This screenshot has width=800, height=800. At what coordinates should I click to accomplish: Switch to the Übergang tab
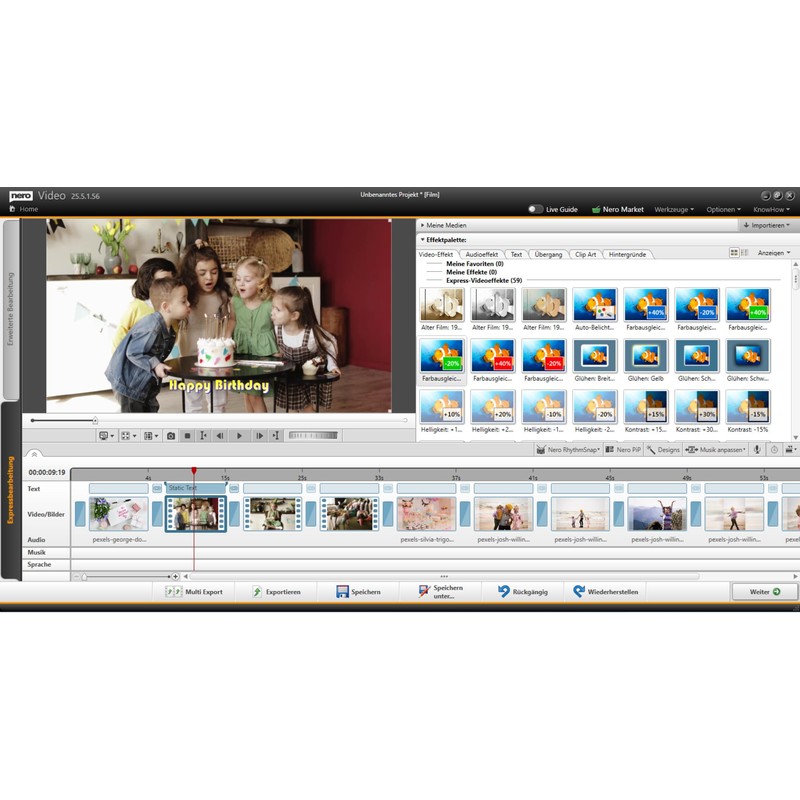[548, 254]
